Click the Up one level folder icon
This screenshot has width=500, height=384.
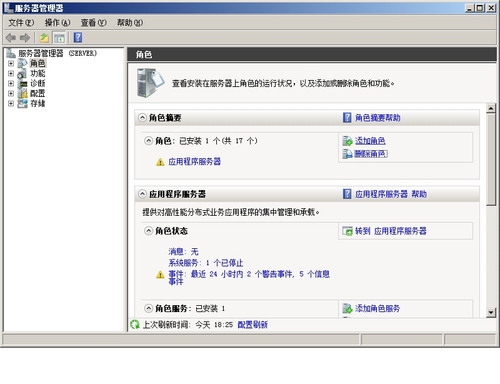[x=44, y=38]
